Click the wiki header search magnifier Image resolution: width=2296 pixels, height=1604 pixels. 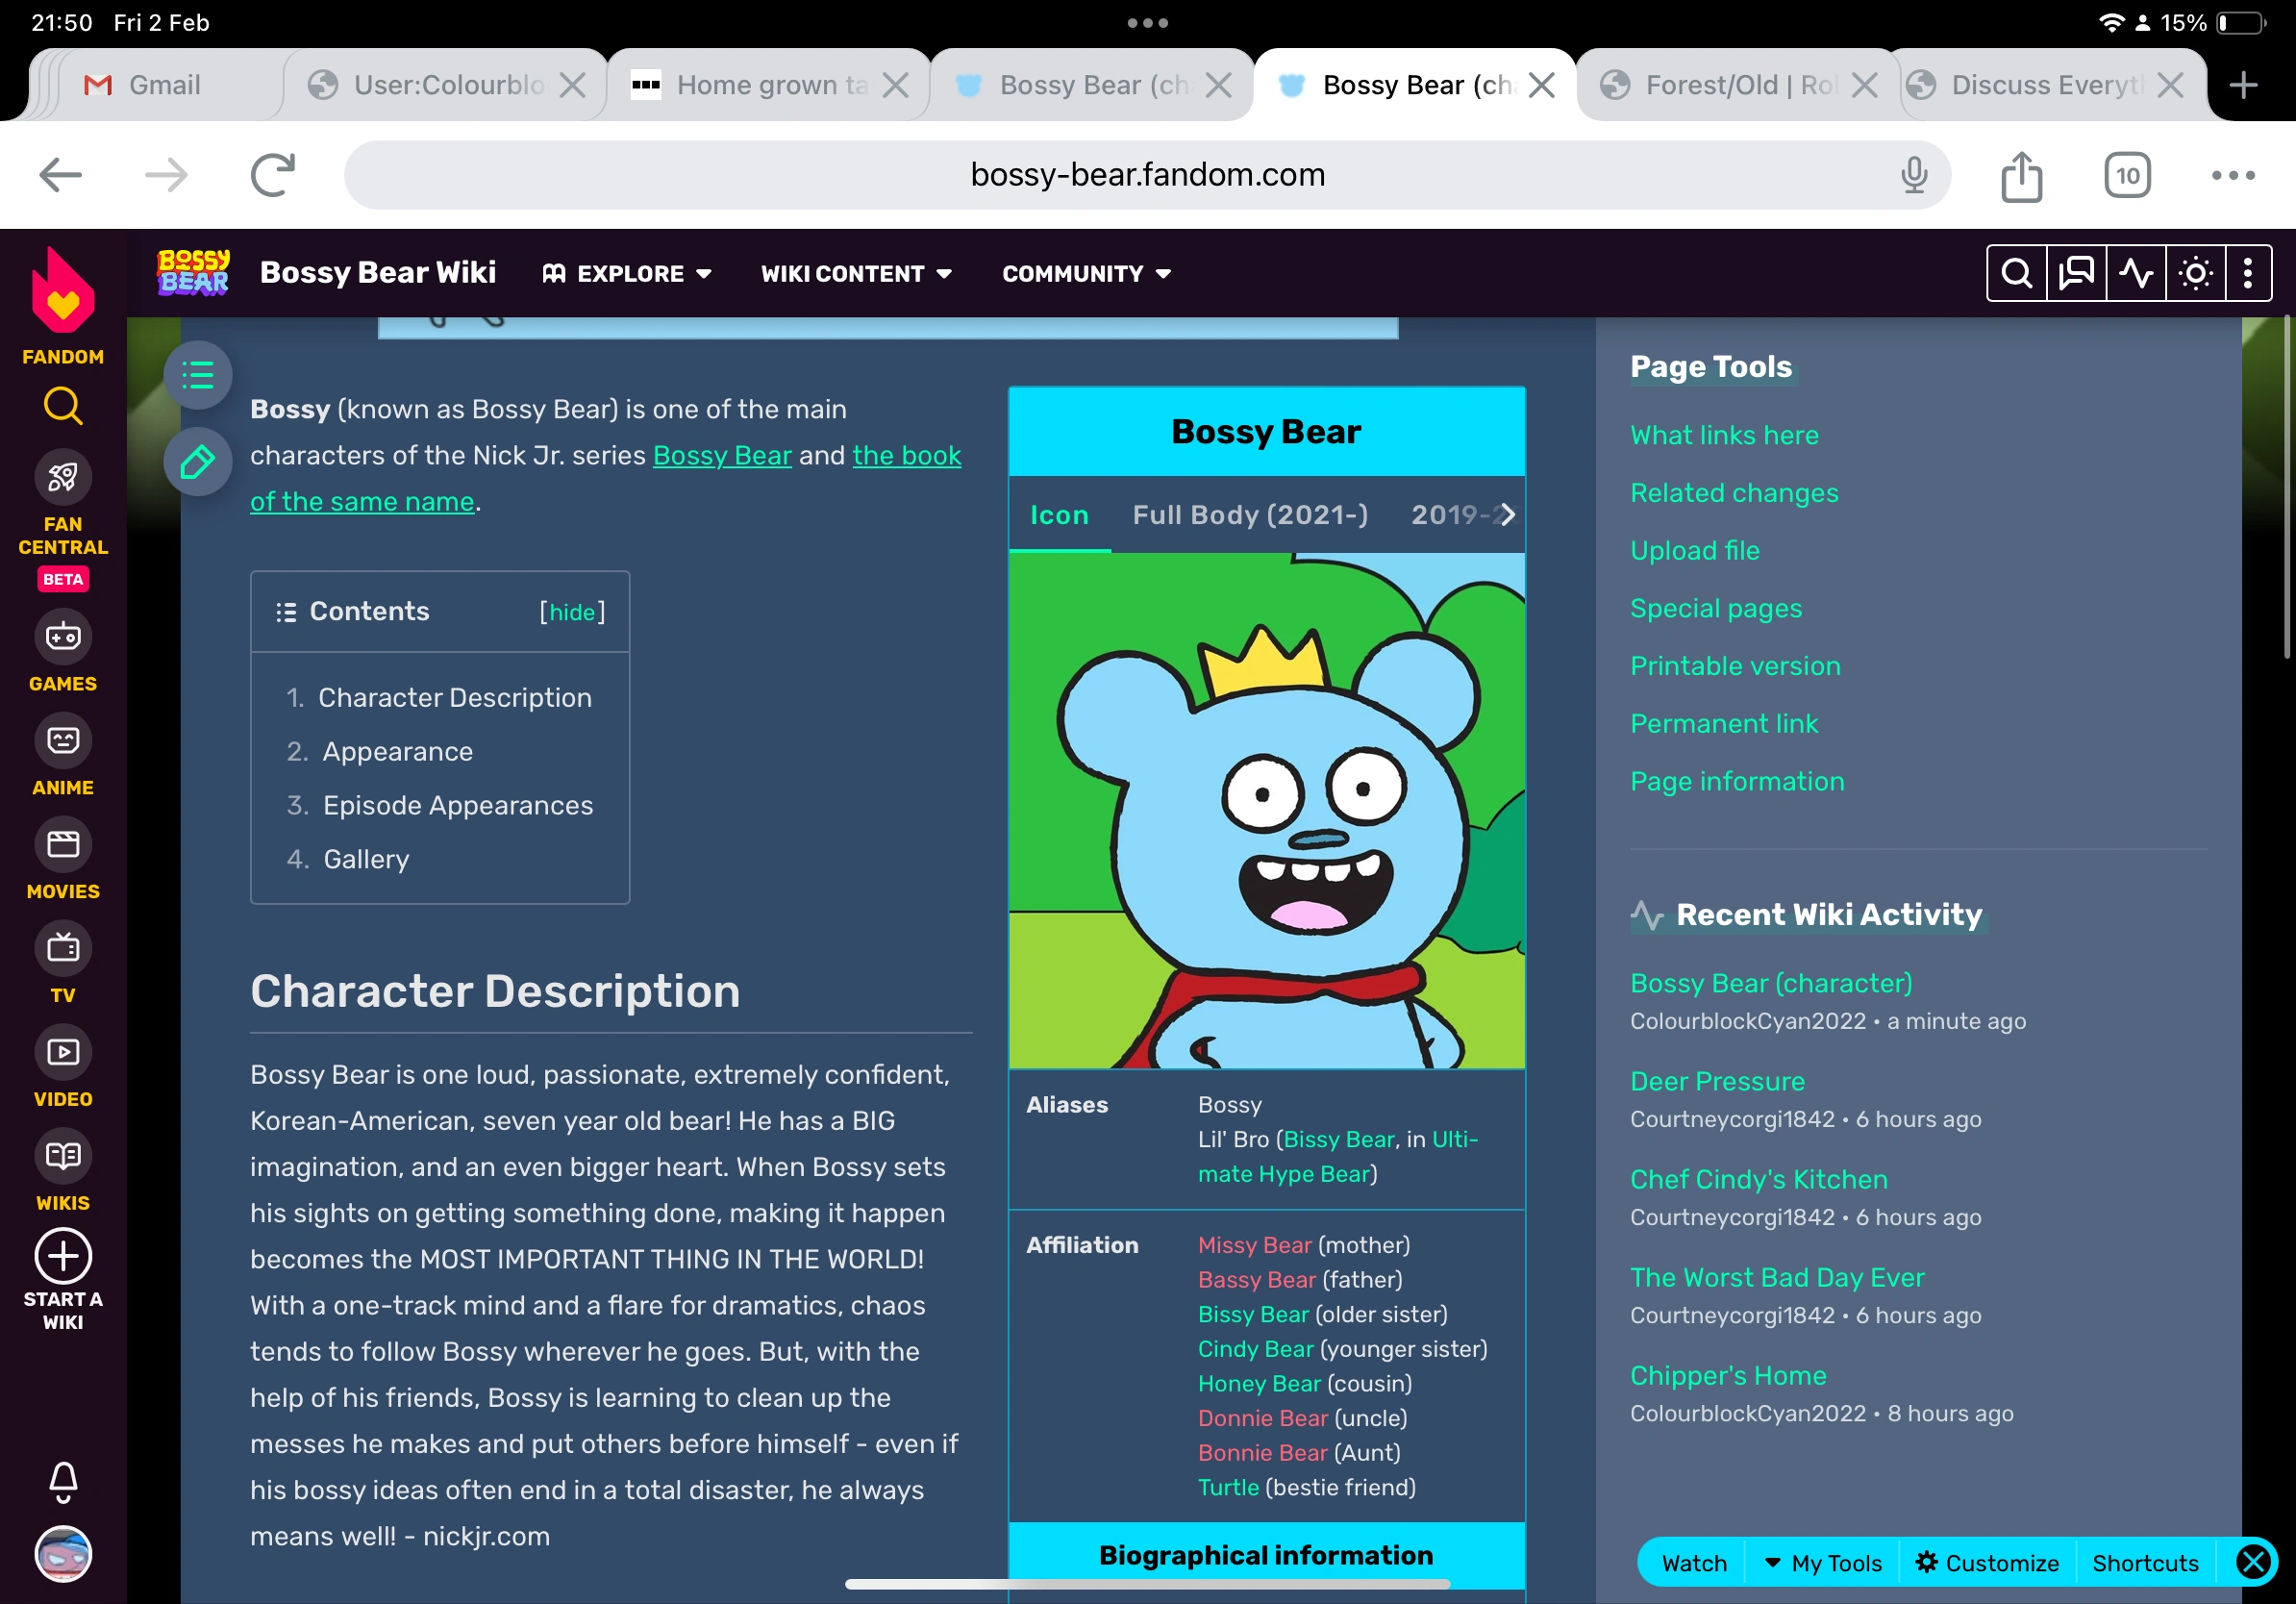2016,273
